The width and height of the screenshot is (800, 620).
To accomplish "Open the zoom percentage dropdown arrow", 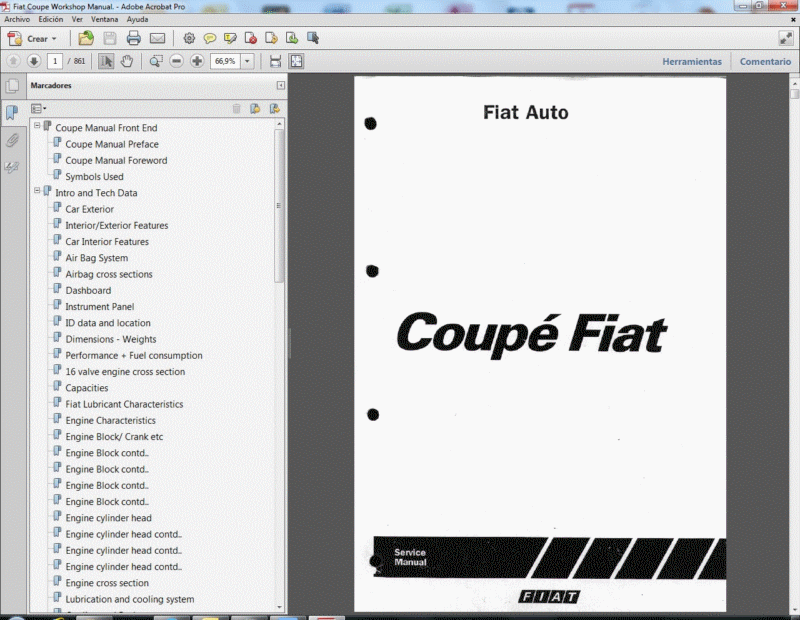I will coord(247,61).
